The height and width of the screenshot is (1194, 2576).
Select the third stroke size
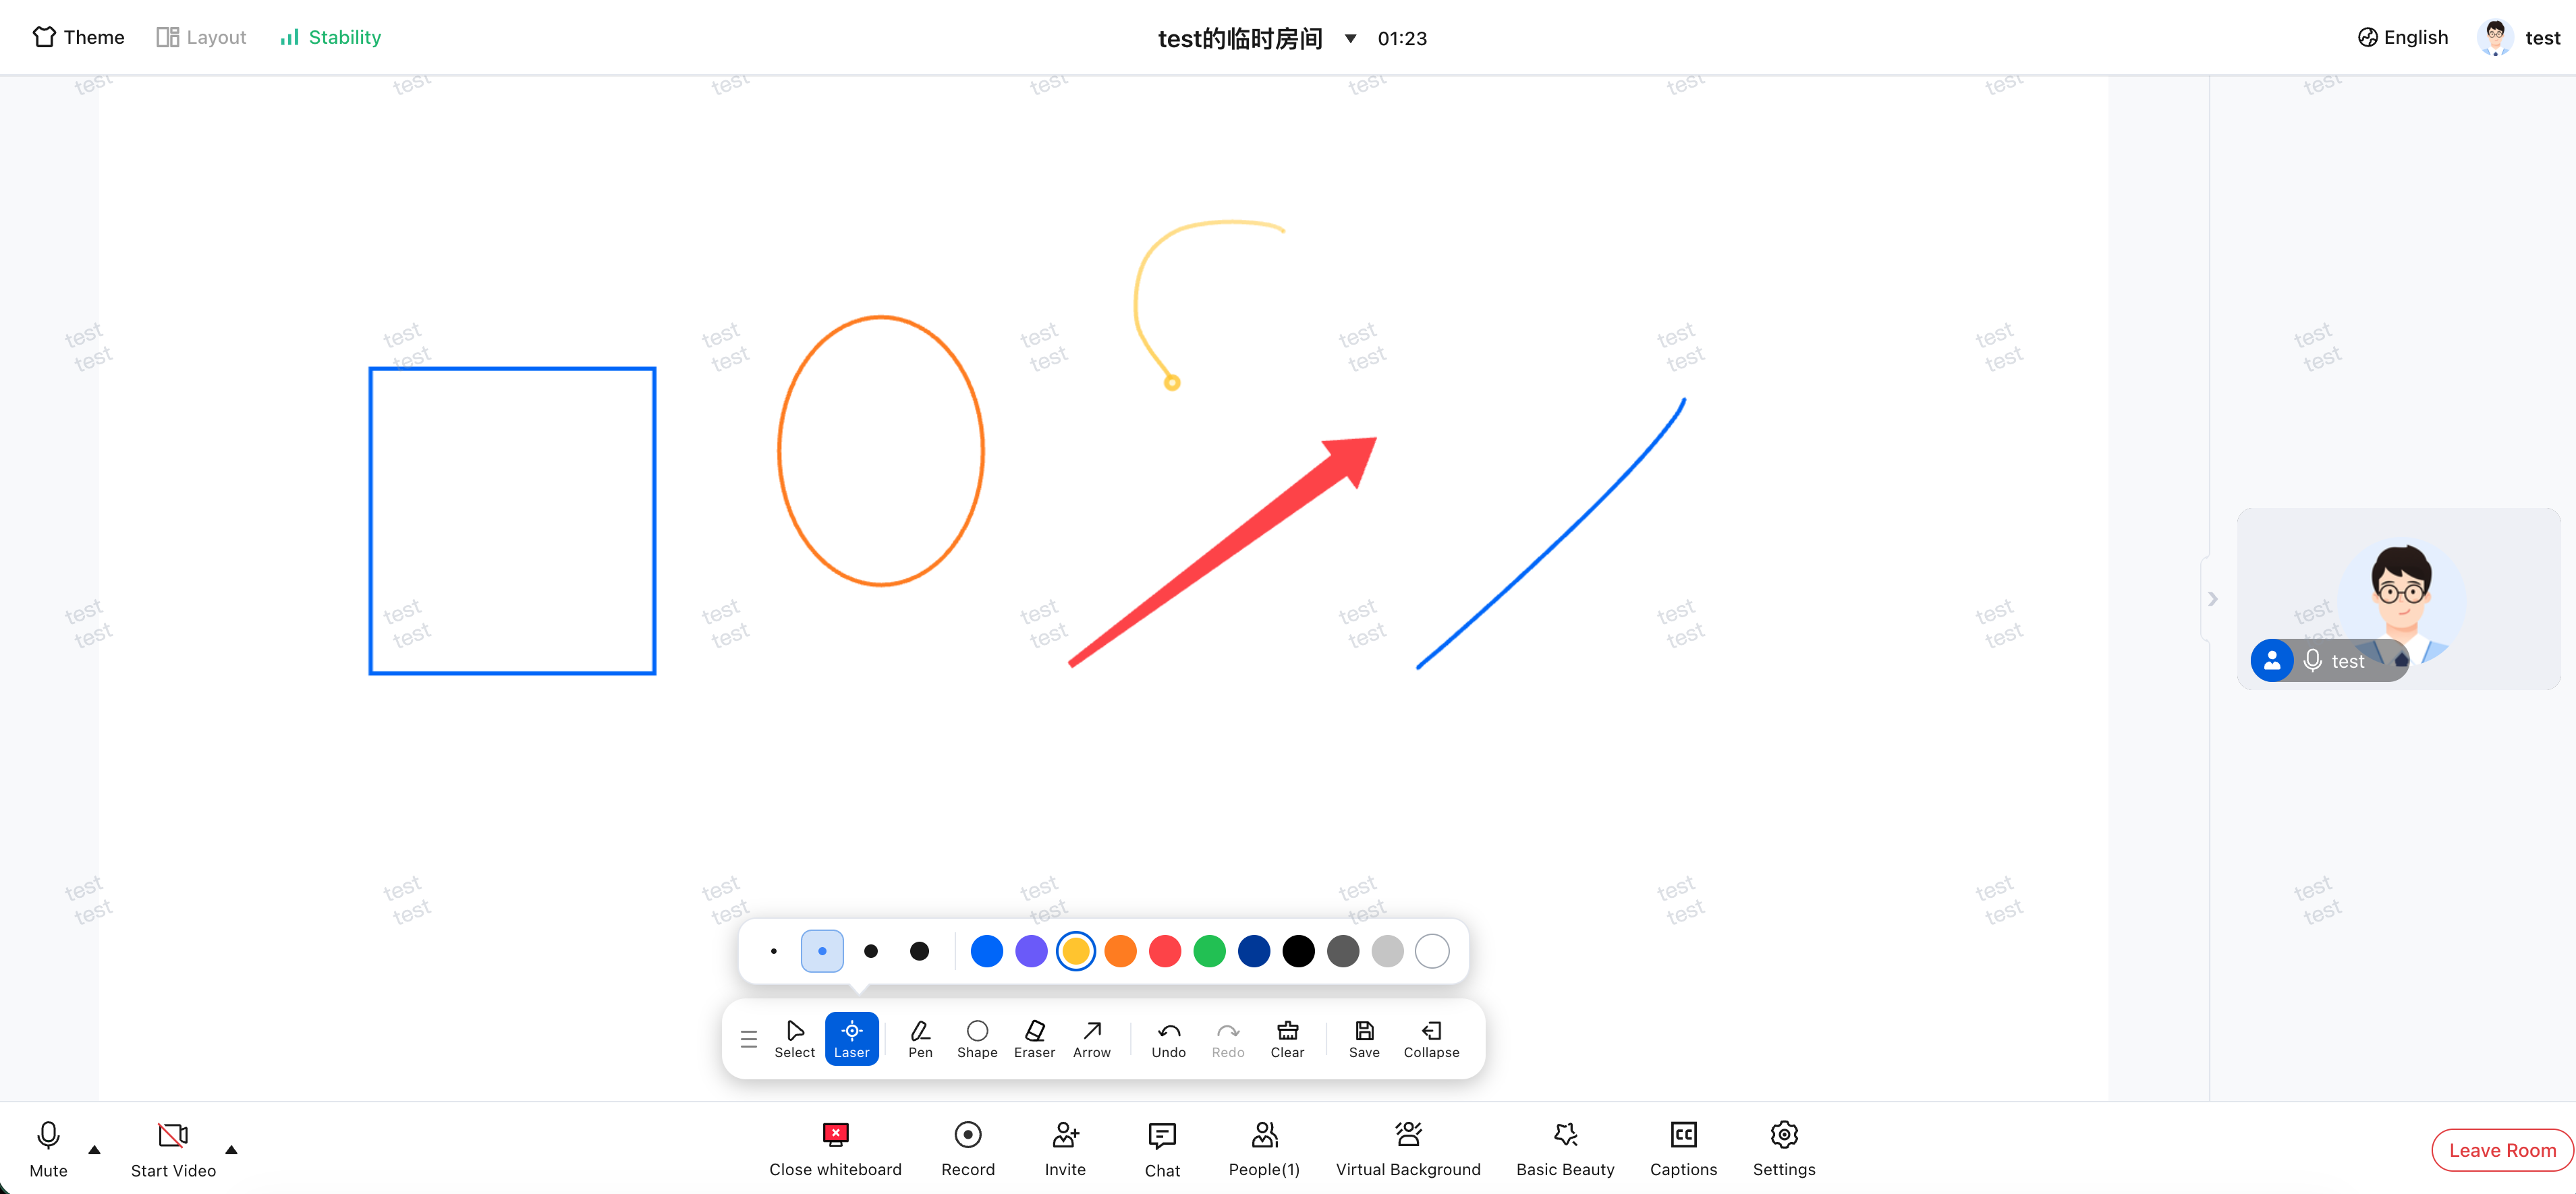[871, 951]
